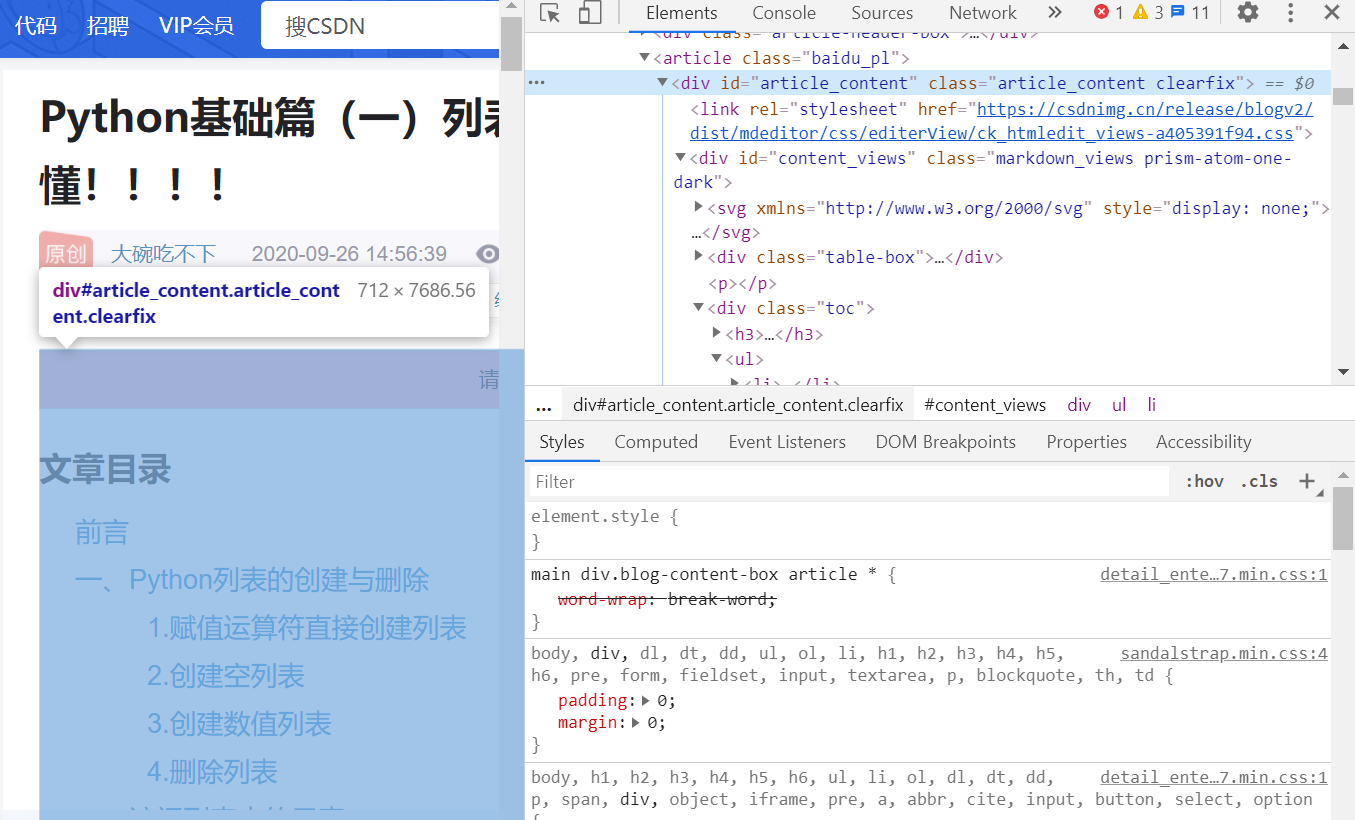Screen dimensions: 1355x820
Task: Click the breadcrumb ellipsis in DOM path
Action: coord(544,405)
